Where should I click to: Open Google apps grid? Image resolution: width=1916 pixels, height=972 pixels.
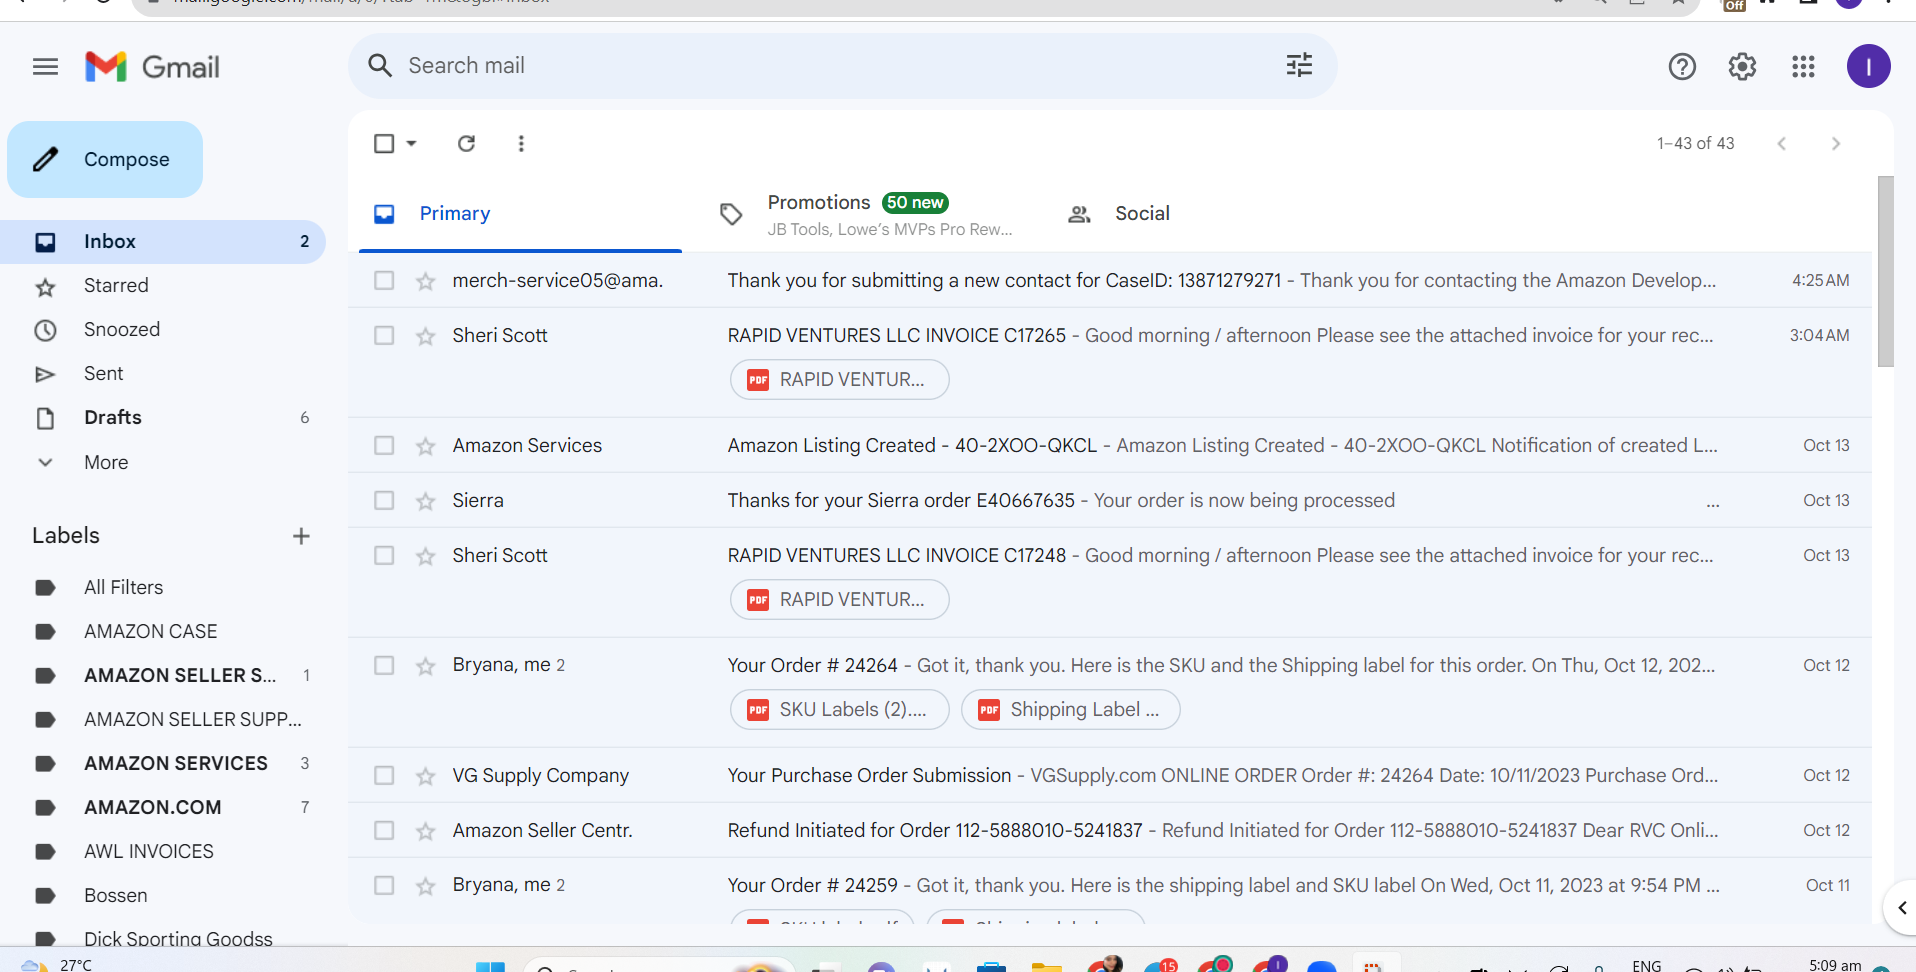(x=1803, y=67)
